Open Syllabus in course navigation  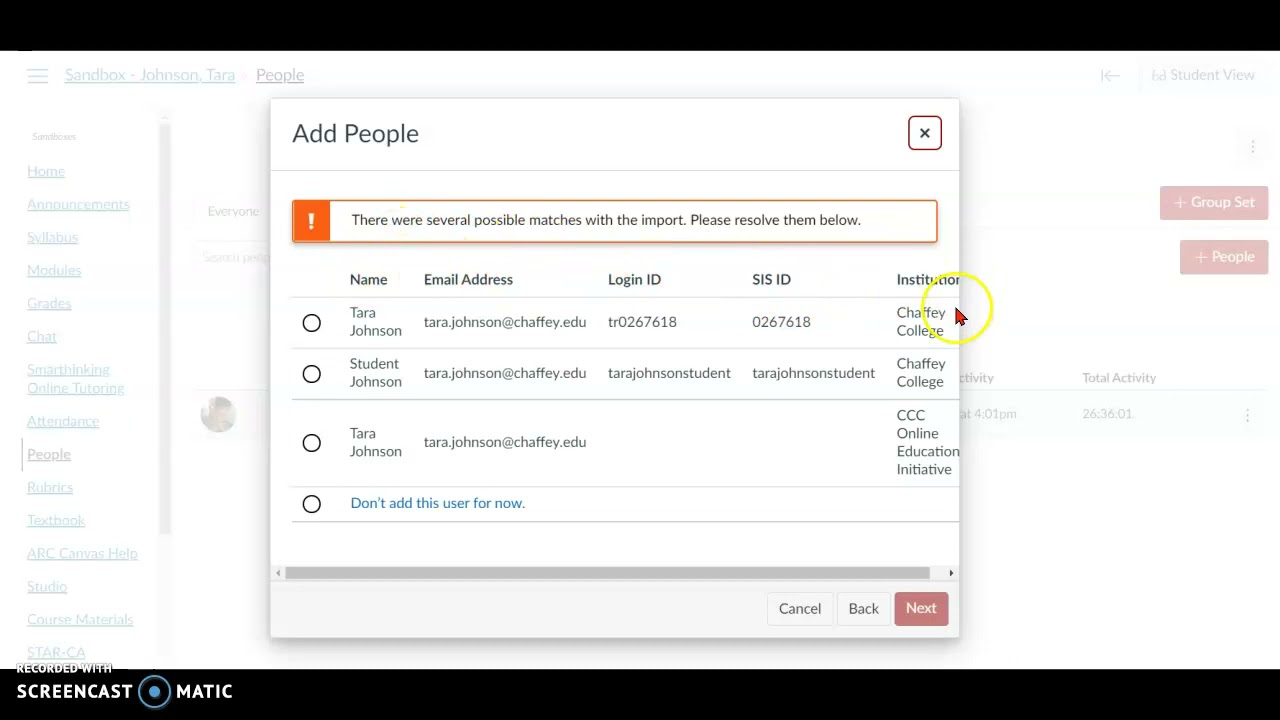click(52, 237)
